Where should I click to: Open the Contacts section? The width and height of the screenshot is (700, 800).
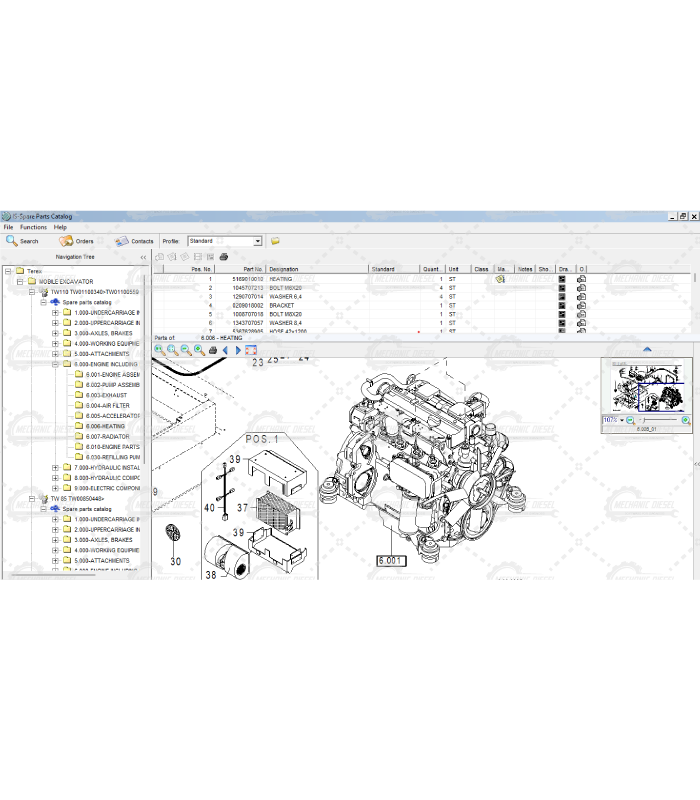pos(134,241)
